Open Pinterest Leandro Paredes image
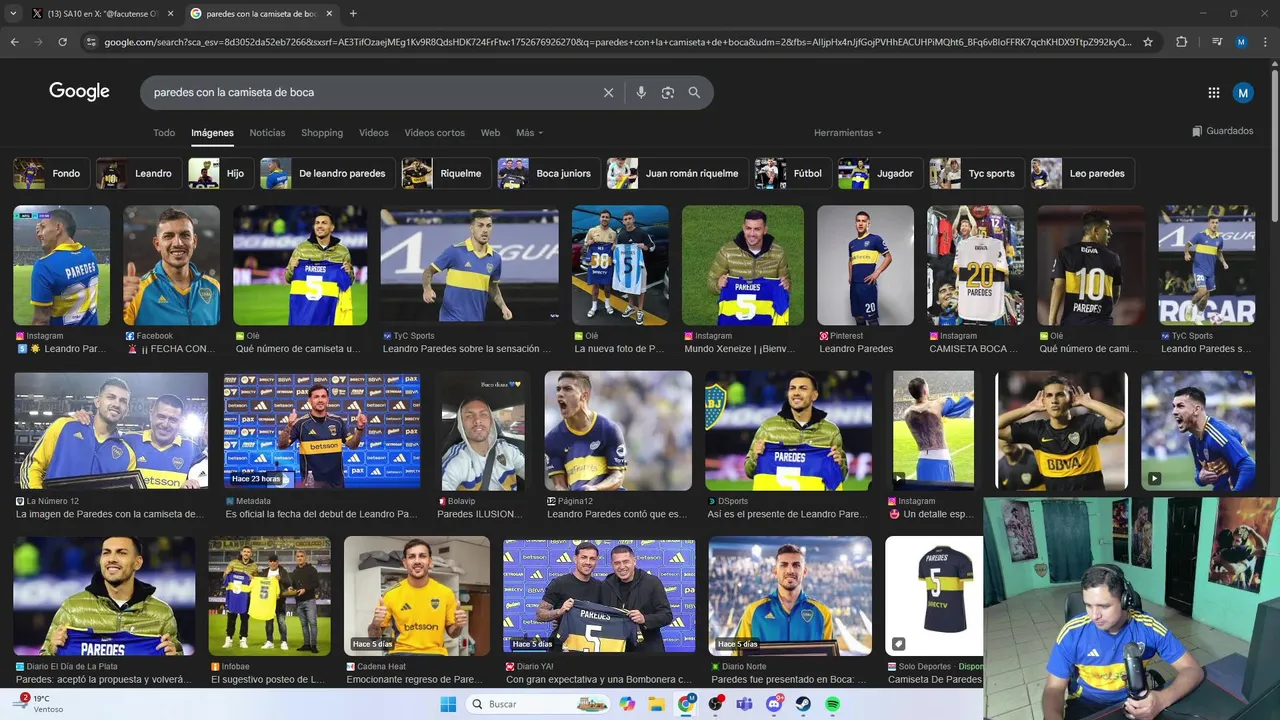The height and width of the screenshot is (720, 1280). (865, 265)
